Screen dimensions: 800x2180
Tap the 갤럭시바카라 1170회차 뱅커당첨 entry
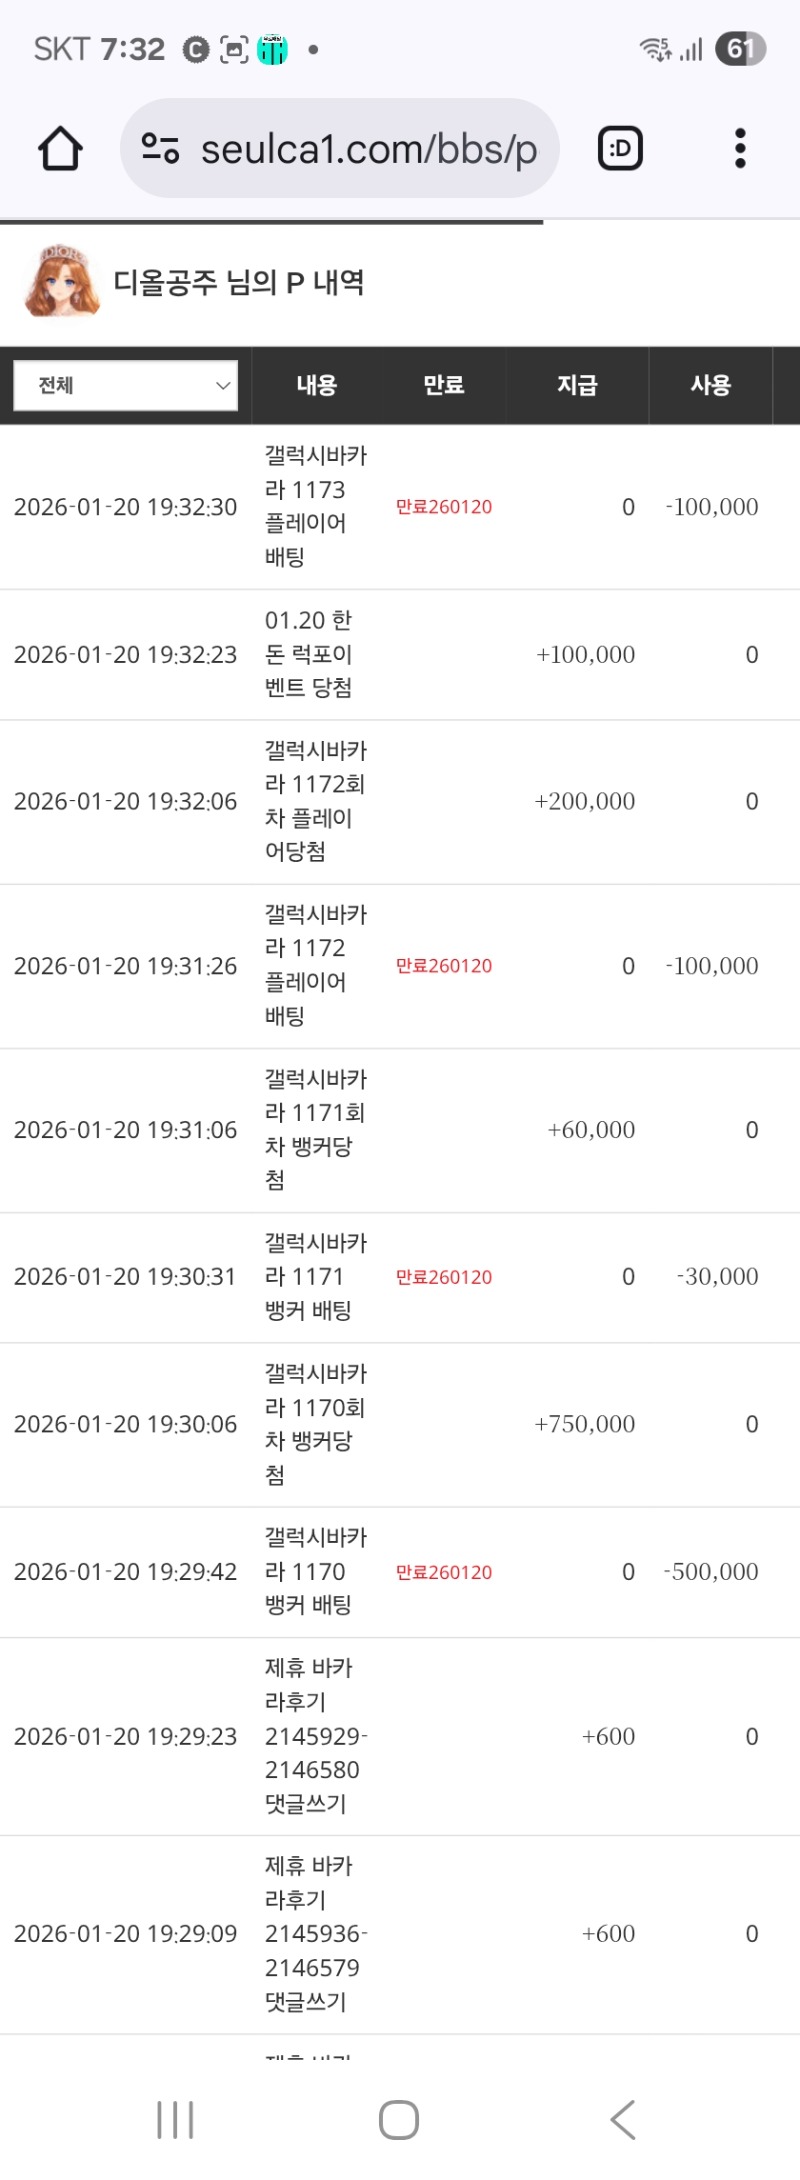(x=314, y=1424)
